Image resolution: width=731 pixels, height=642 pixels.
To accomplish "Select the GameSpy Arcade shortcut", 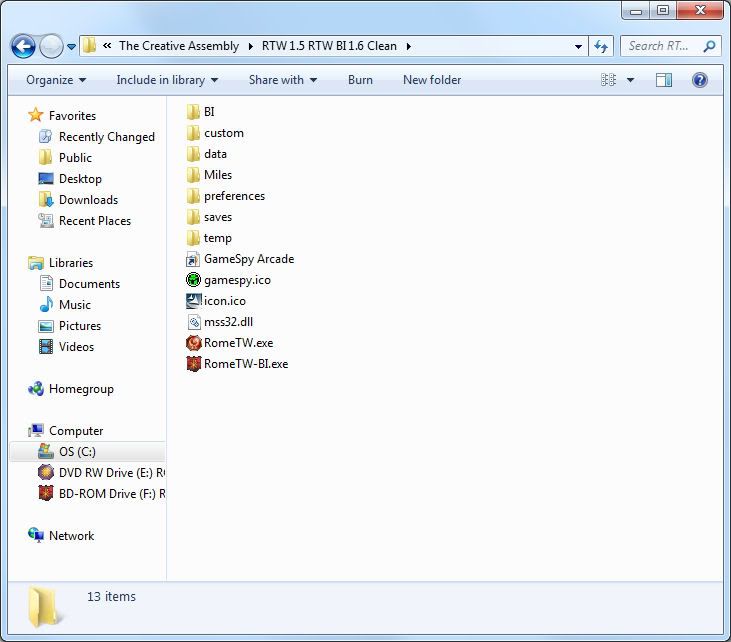I will pyautogui.click(x=248, y=259).
